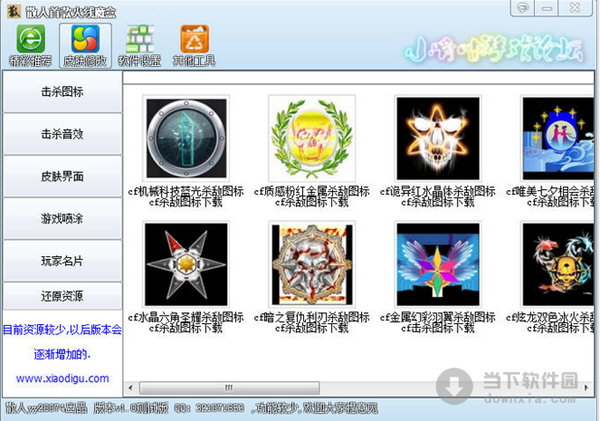Image resolution: width=600 pixels, height=421 pixels.
Task: Switch to 游戏喷涂 category
Action: 62,219
